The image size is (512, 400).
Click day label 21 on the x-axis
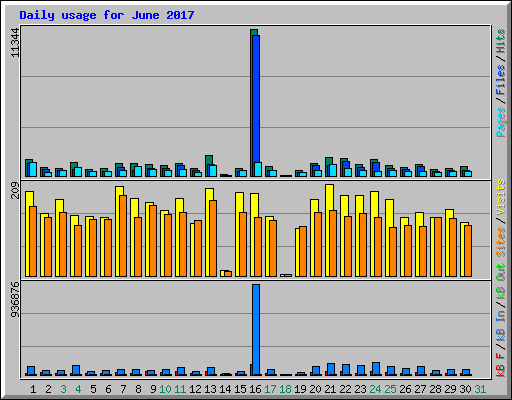coord(330,389)
